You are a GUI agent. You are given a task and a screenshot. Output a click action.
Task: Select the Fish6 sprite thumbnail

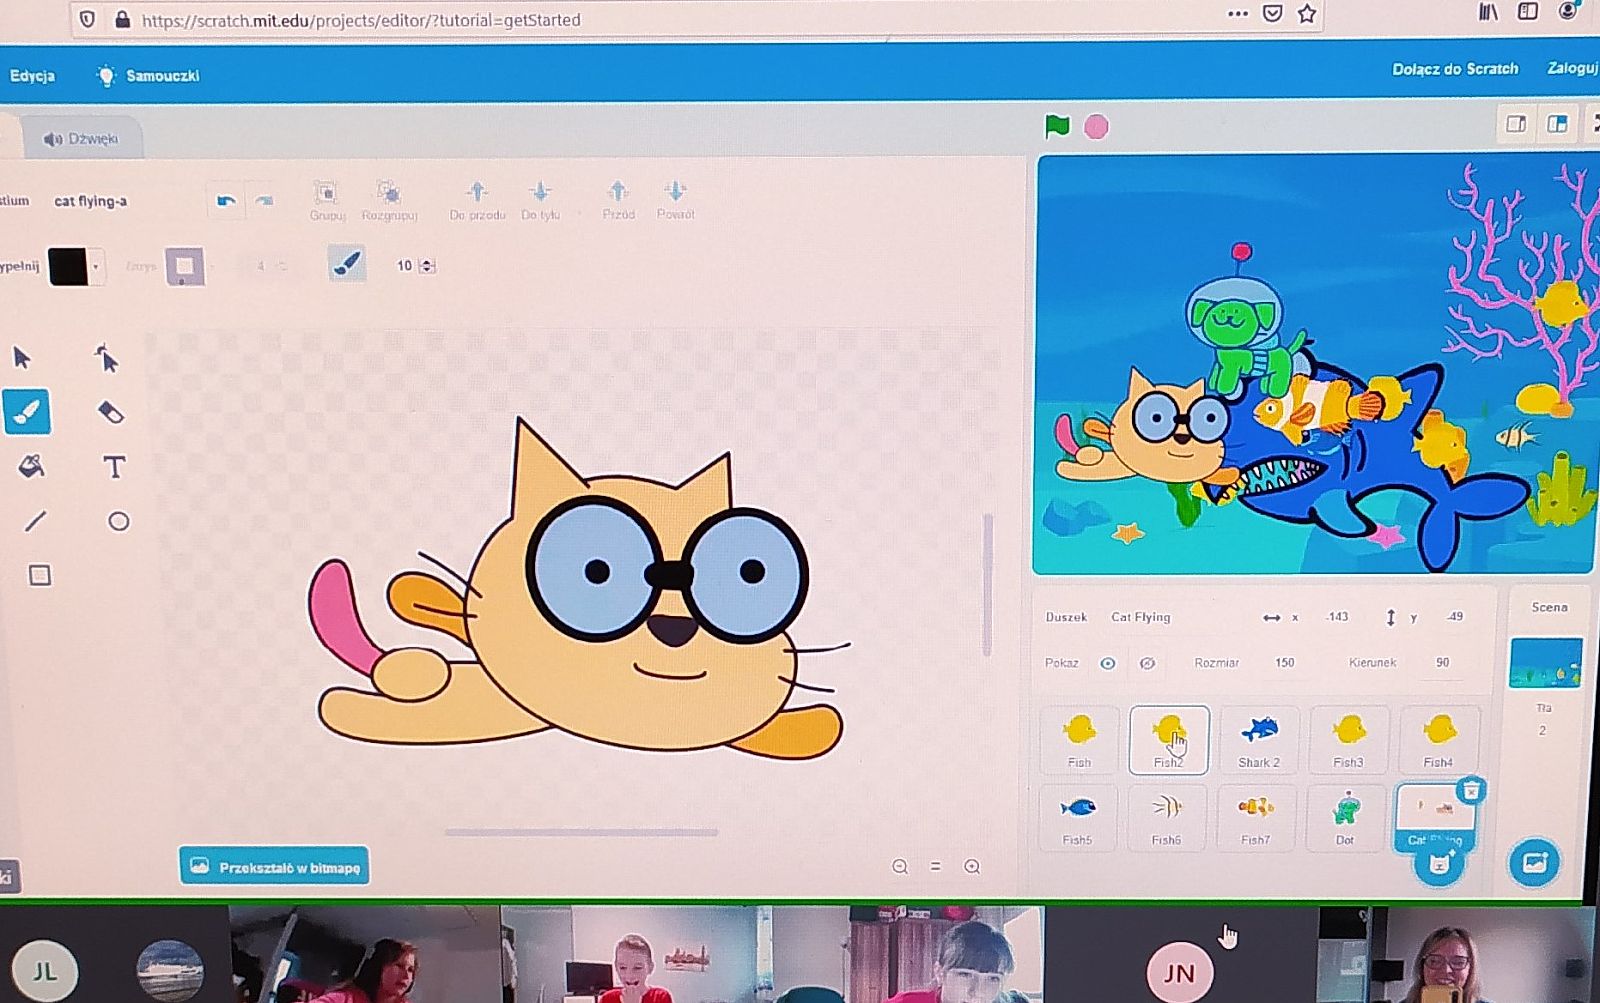pos(1166,817)
